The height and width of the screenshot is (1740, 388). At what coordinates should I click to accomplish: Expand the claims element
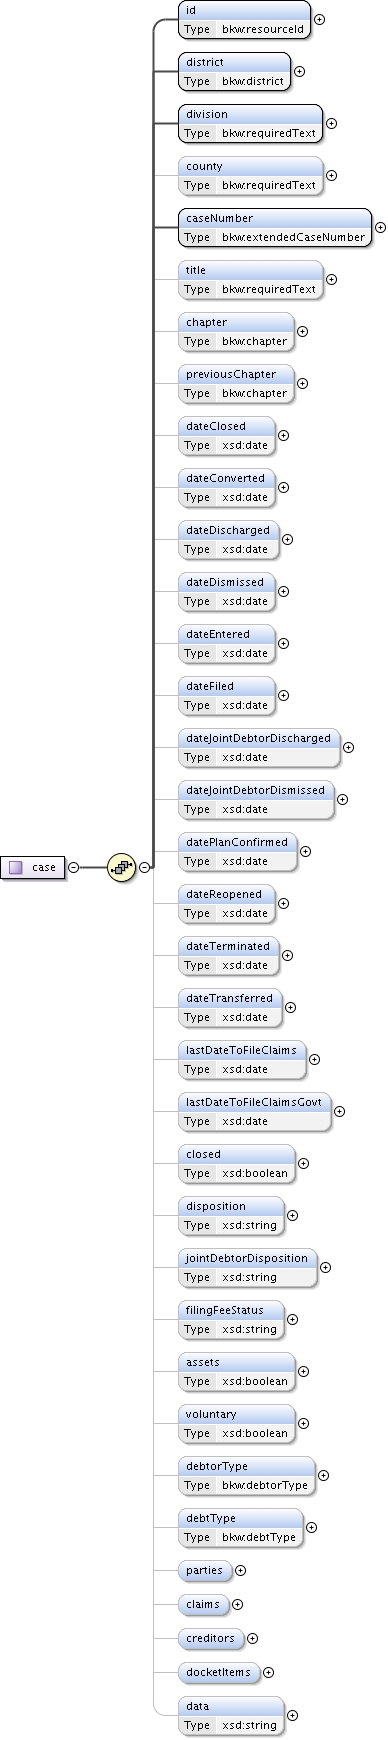pyautogui.click(x=237, y=1604)
